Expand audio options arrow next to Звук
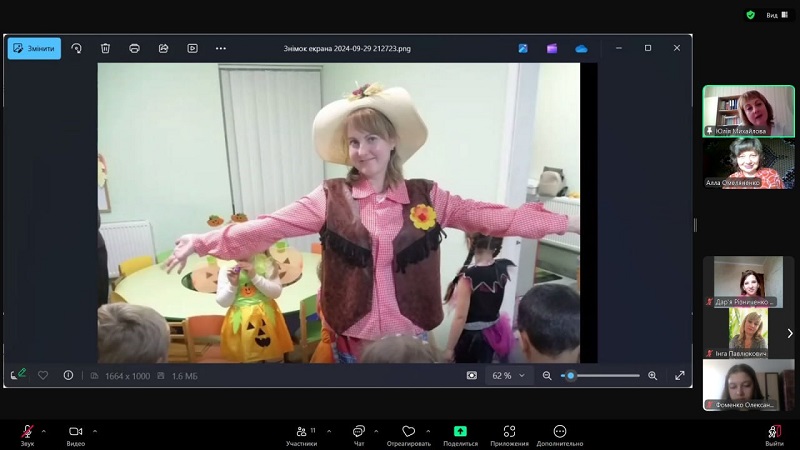The image size is (800, 450). coord(43,431)
